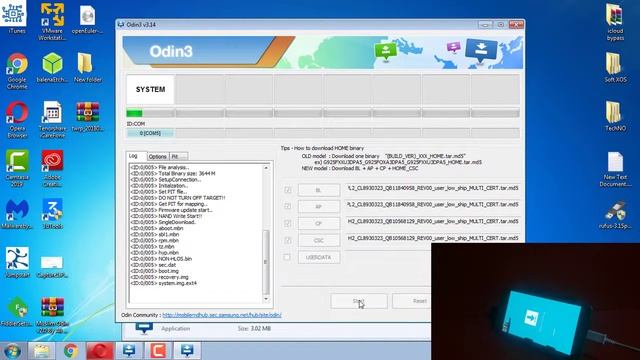
Task: Enable the USERDATA checkbox
Action: (287, 257)
